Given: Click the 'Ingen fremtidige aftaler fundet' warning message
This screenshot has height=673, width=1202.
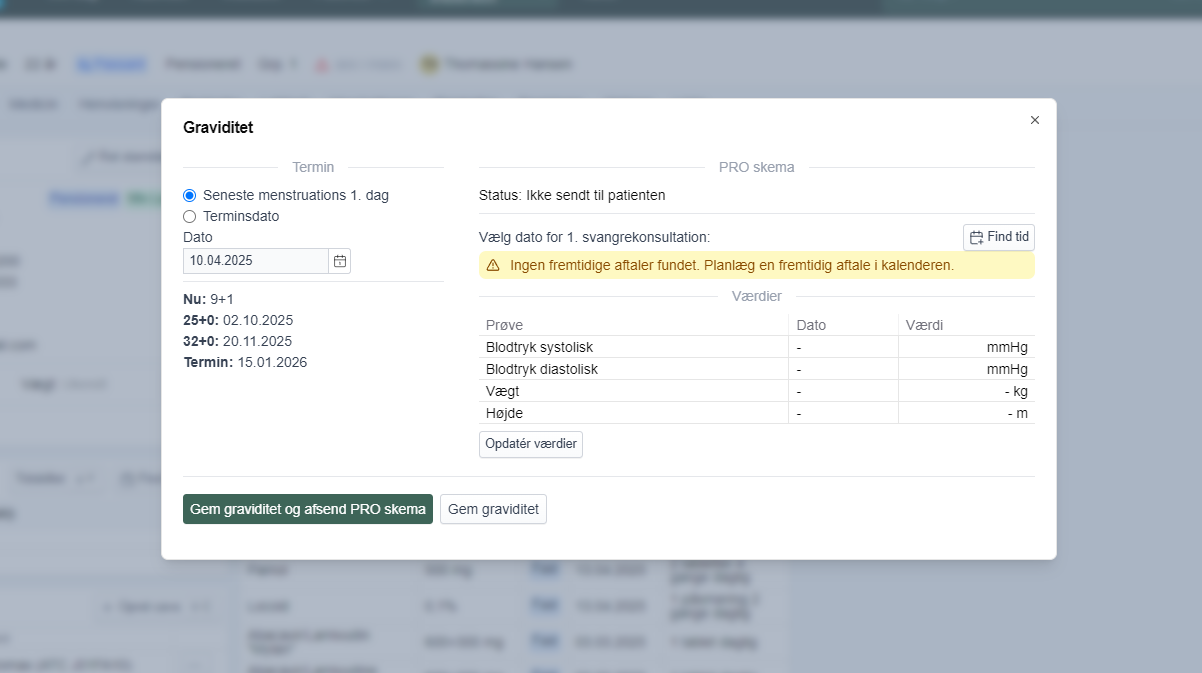Looking at the screenshot, I should click(x=731, y=266).
